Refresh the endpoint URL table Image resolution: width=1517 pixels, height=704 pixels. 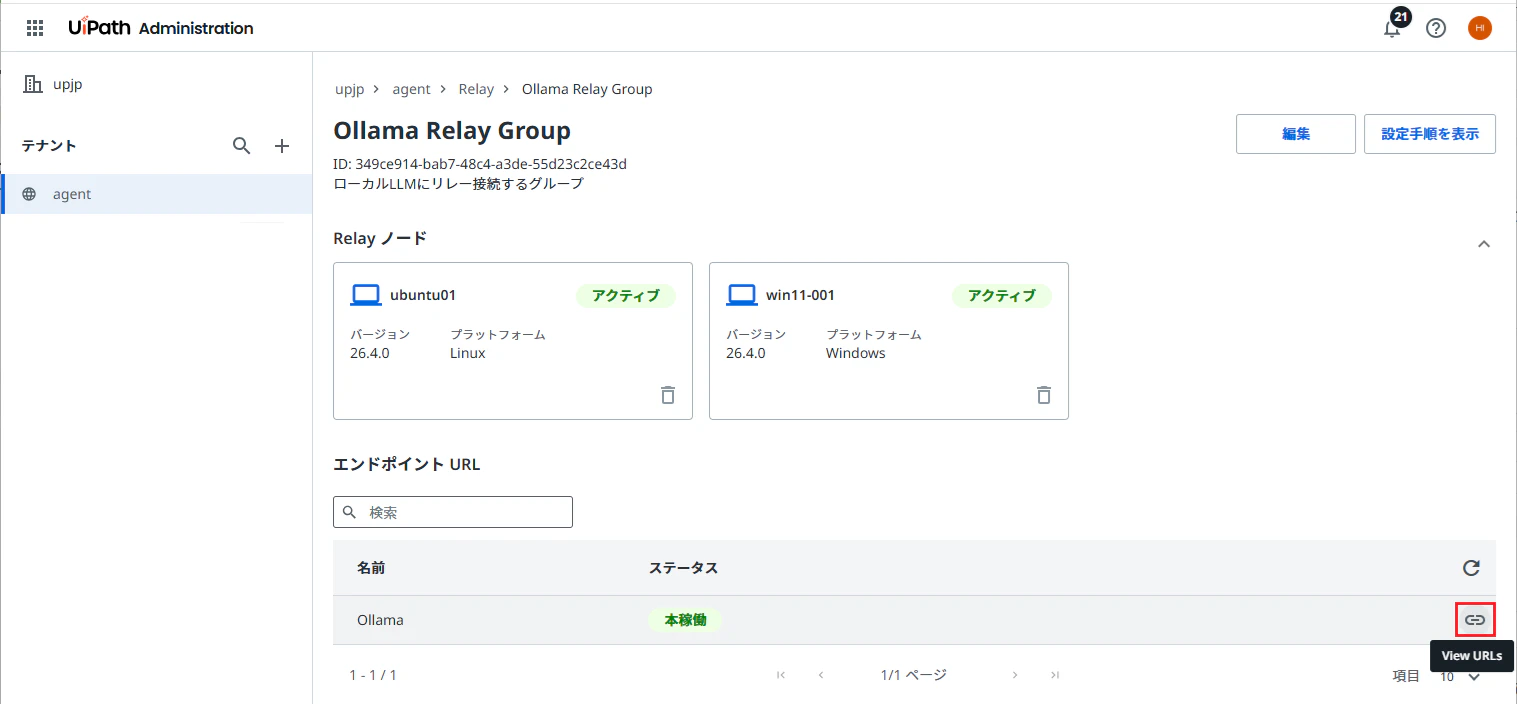pos(1471,568)
